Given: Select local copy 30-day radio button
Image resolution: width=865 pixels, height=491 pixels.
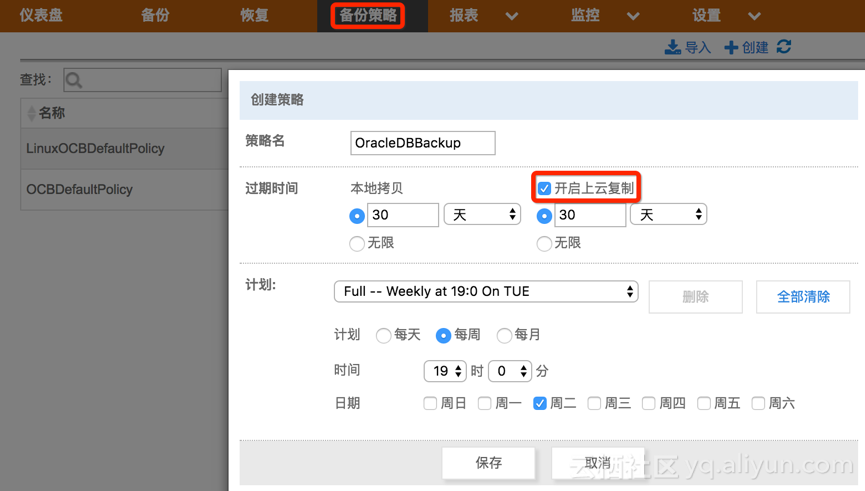Looking at the screenshot, I should (357, 216).
